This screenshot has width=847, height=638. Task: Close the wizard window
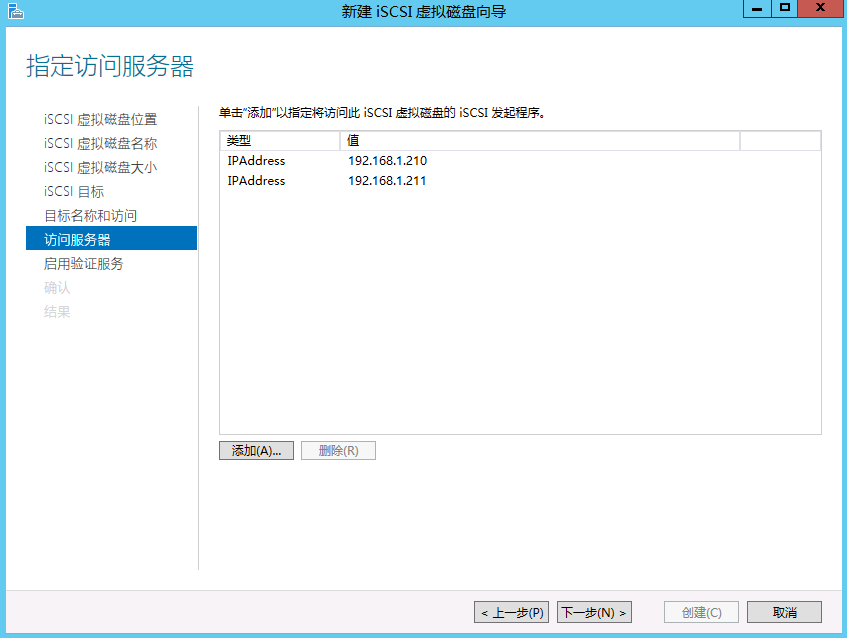click(x=820, y=9)
